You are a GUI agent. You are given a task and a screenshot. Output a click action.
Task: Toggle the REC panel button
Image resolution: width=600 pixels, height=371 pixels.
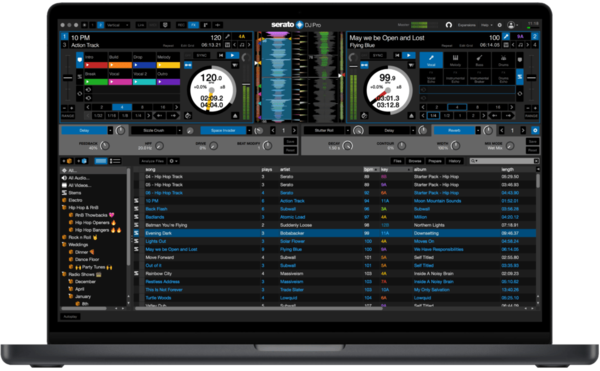pyautogui.click(x=181, y=25)
